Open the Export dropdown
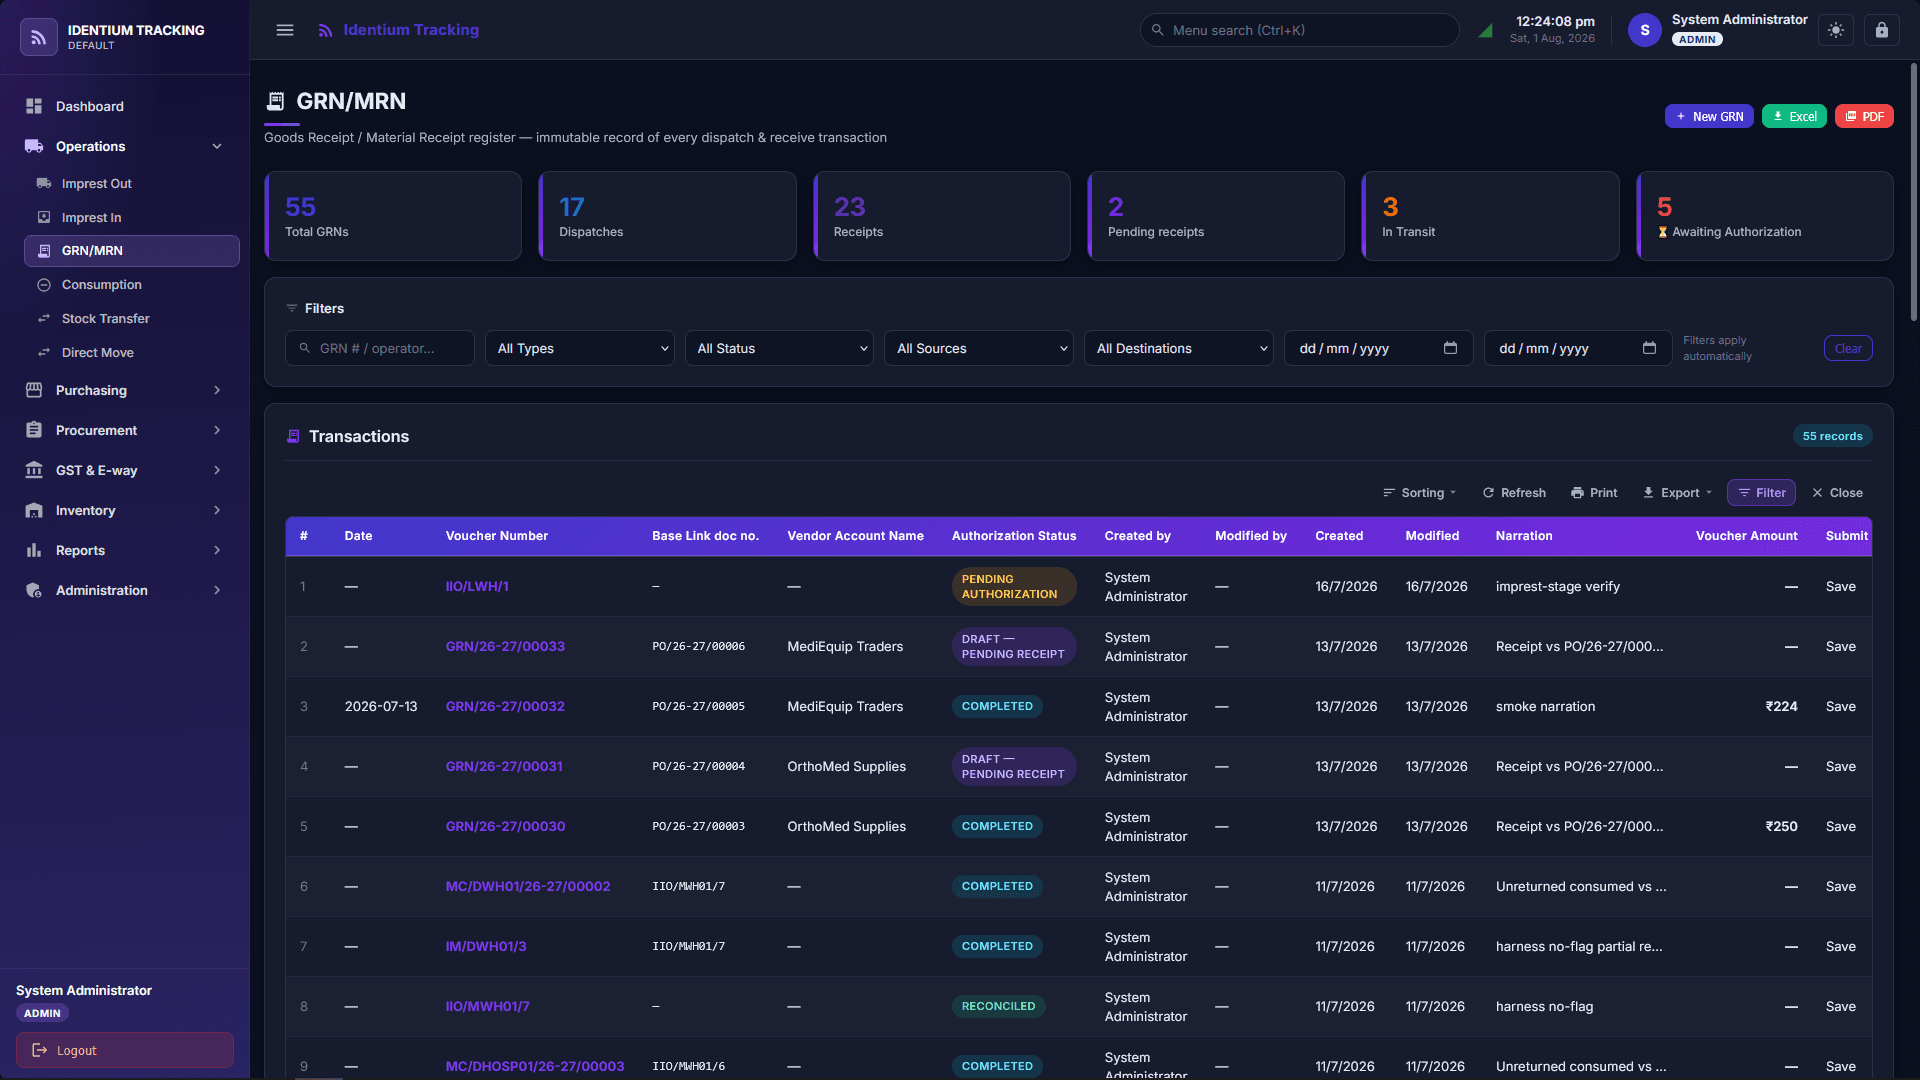 coord(1677,493)
